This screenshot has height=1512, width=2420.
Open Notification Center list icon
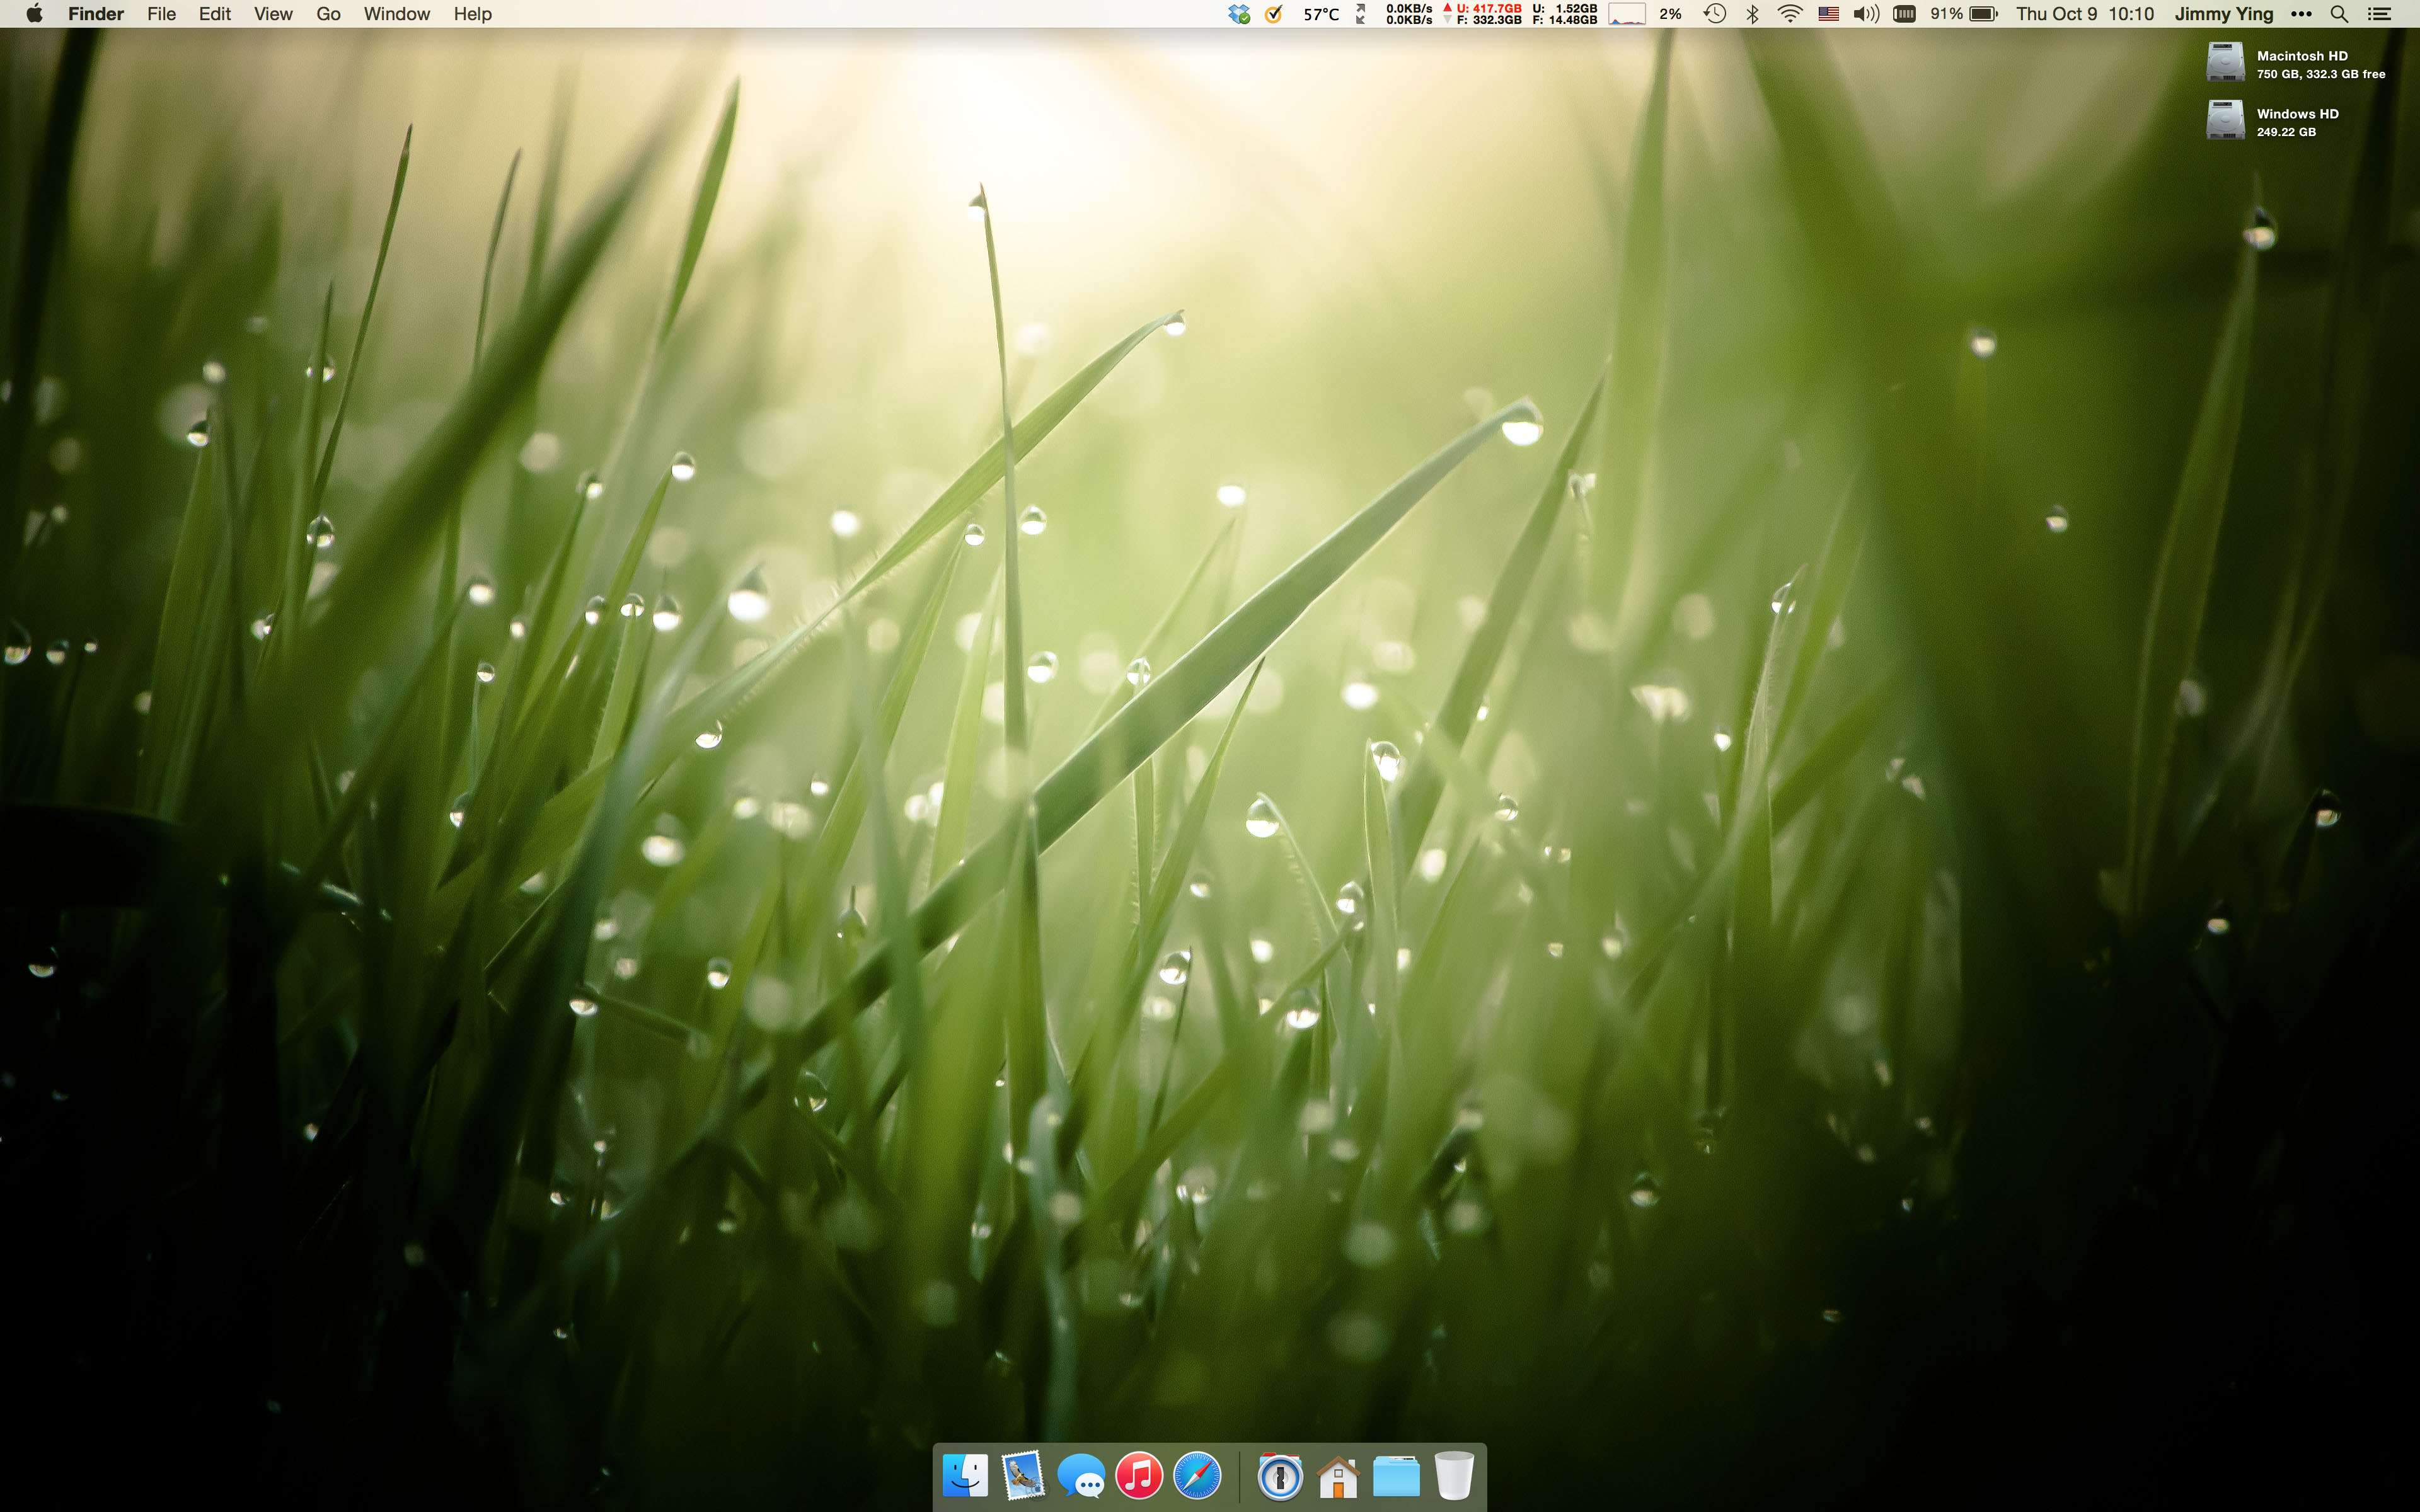point(2379,14)
